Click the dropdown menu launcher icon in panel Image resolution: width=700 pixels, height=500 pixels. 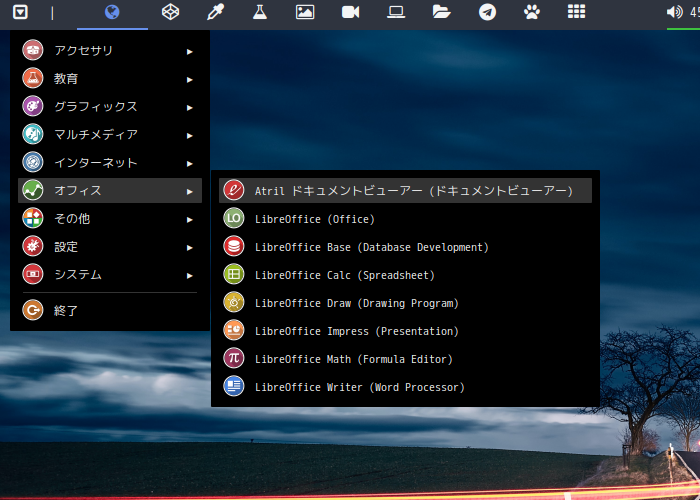click(20, 12)
